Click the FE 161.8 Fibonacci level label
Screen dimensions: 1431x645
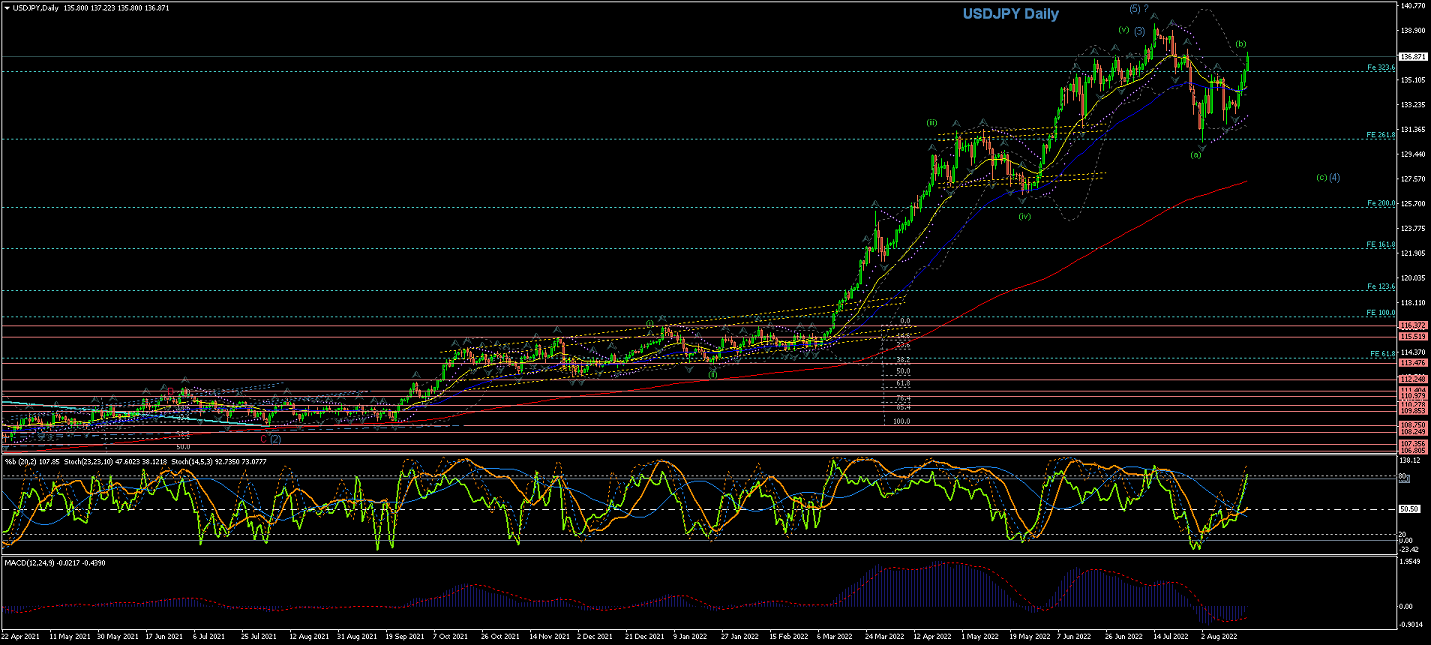tap(1381, 245)
